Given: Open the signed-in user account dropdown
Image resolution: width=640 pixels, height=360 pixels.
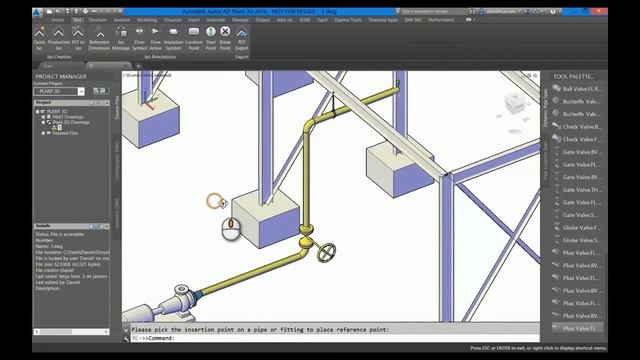Looking at the screenshot, I should pos(502,11).
